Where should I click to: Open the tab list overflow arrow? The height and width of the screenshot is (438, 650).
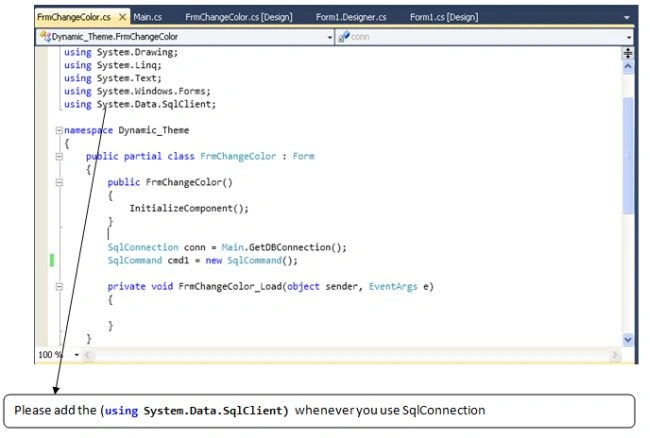coord(626,17)
